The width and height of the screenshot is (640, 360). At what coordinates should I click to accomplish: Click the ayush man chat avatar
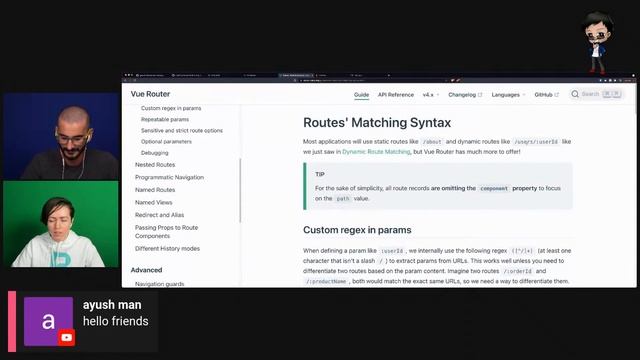pyautogui.click(x=48, y=321)
